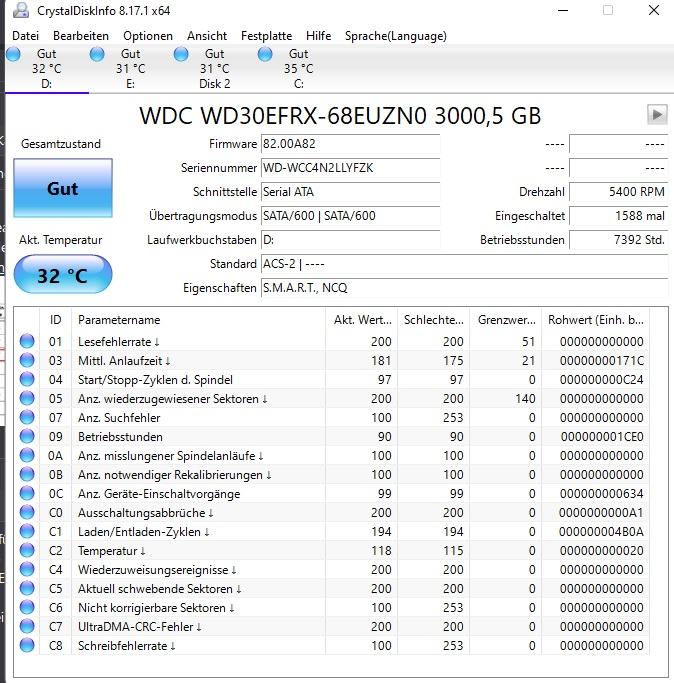Click the Eigenschaften S.M.A.R.T., NCQ field

pyautogui.click(x=464, y=287)
